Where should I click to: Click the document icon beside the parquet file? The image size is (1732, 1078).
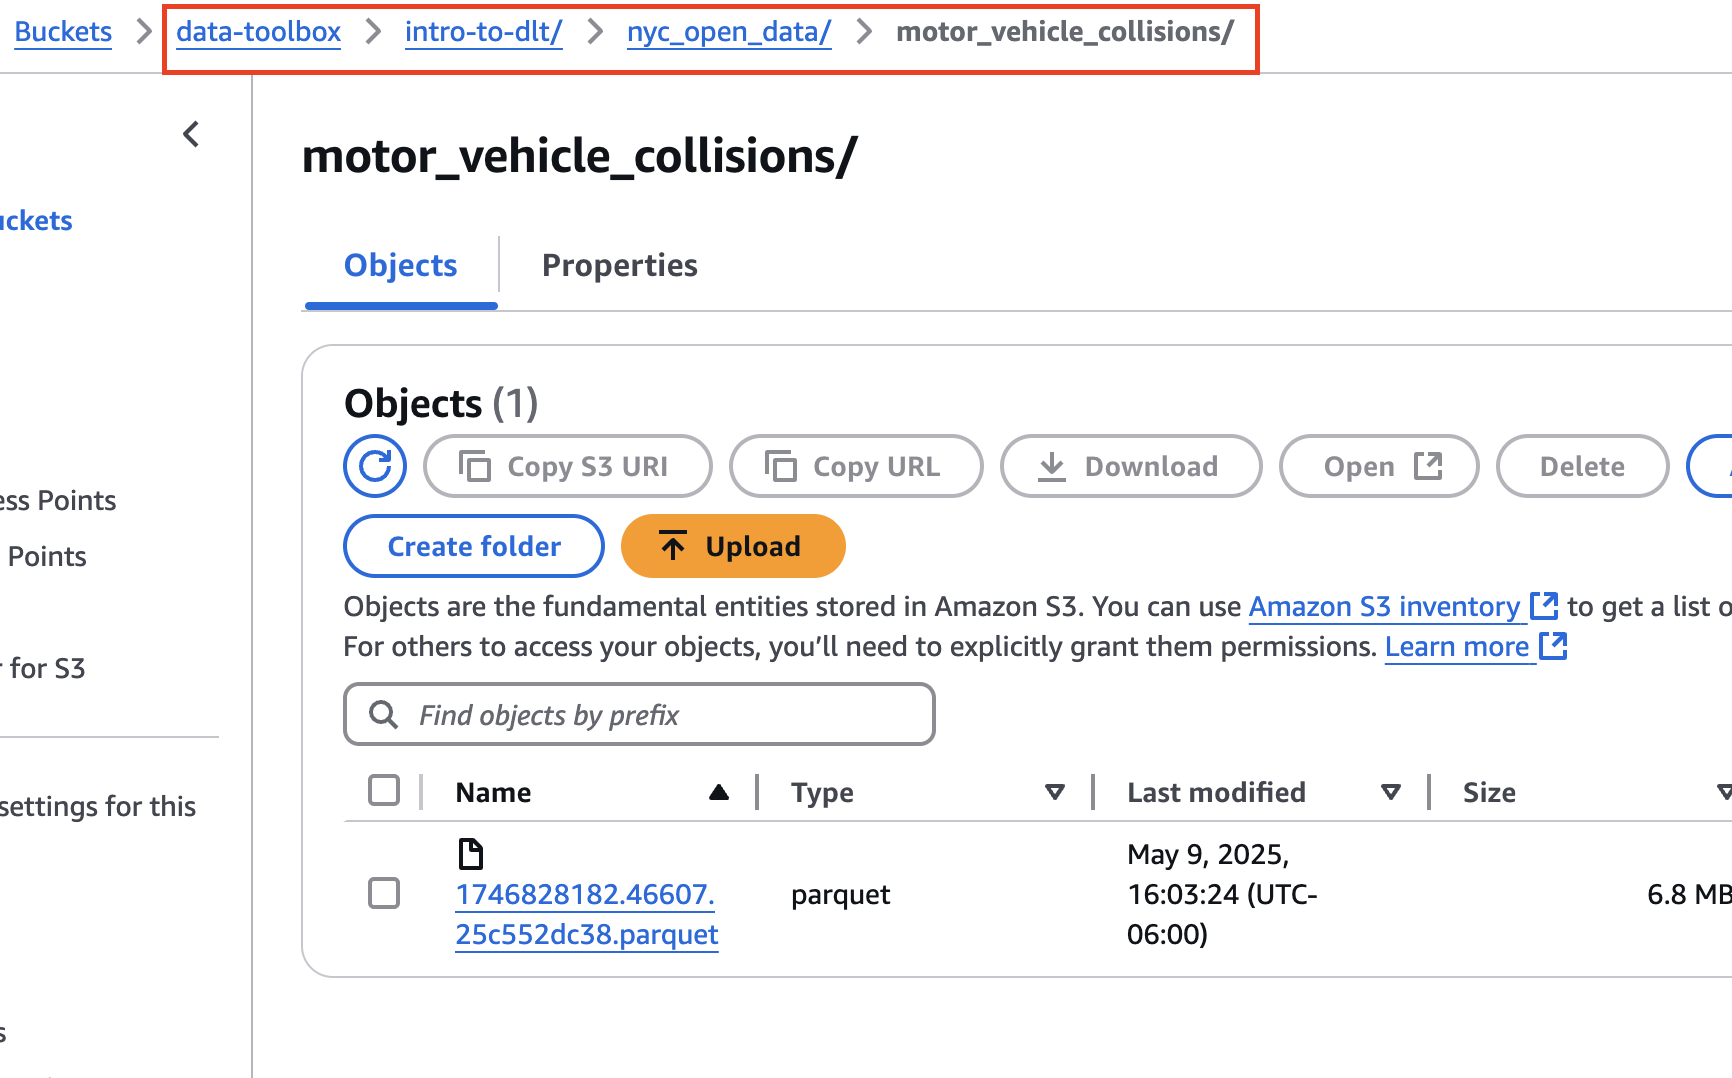470,854
